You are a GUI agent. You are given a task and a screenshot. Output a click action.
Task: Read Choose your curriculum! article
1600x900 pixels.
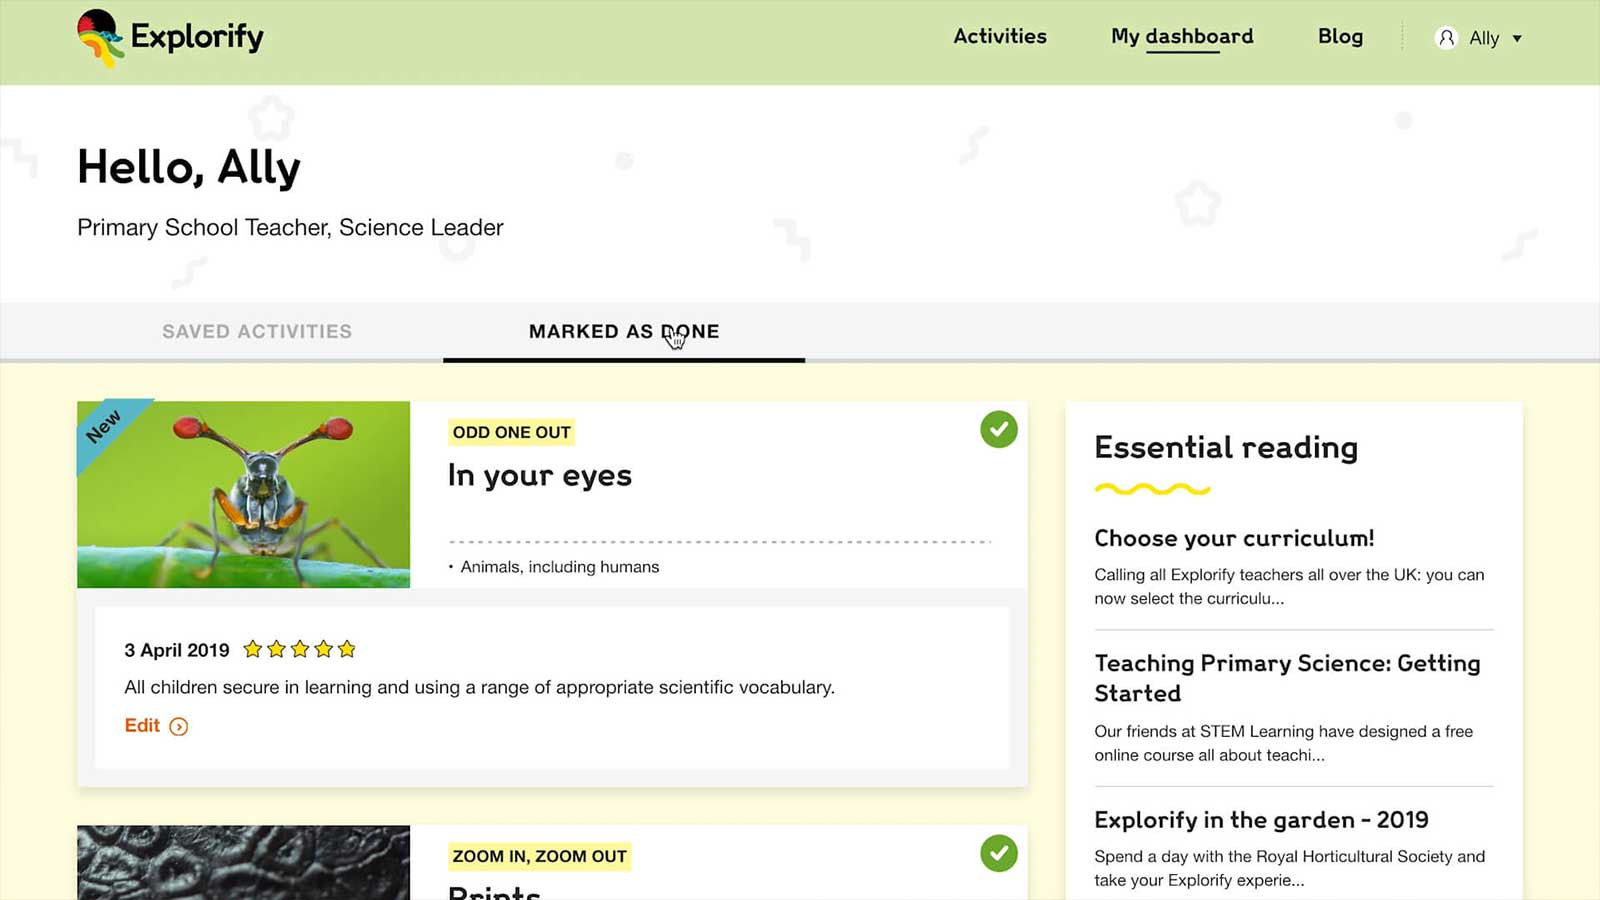pyautogui.click(x=1234, y=538)
